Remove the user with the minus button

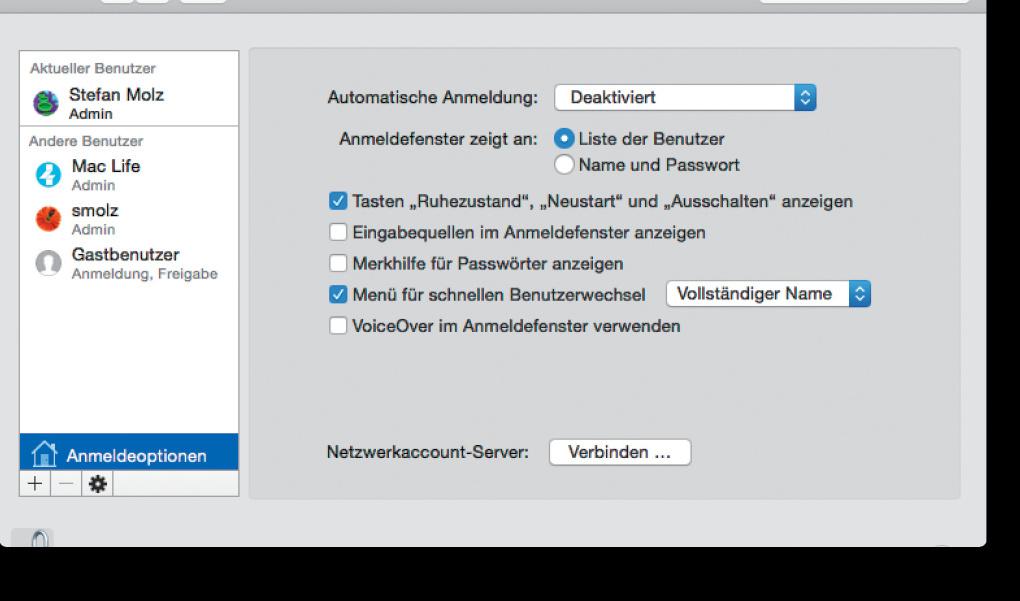(x=66, y=483)
